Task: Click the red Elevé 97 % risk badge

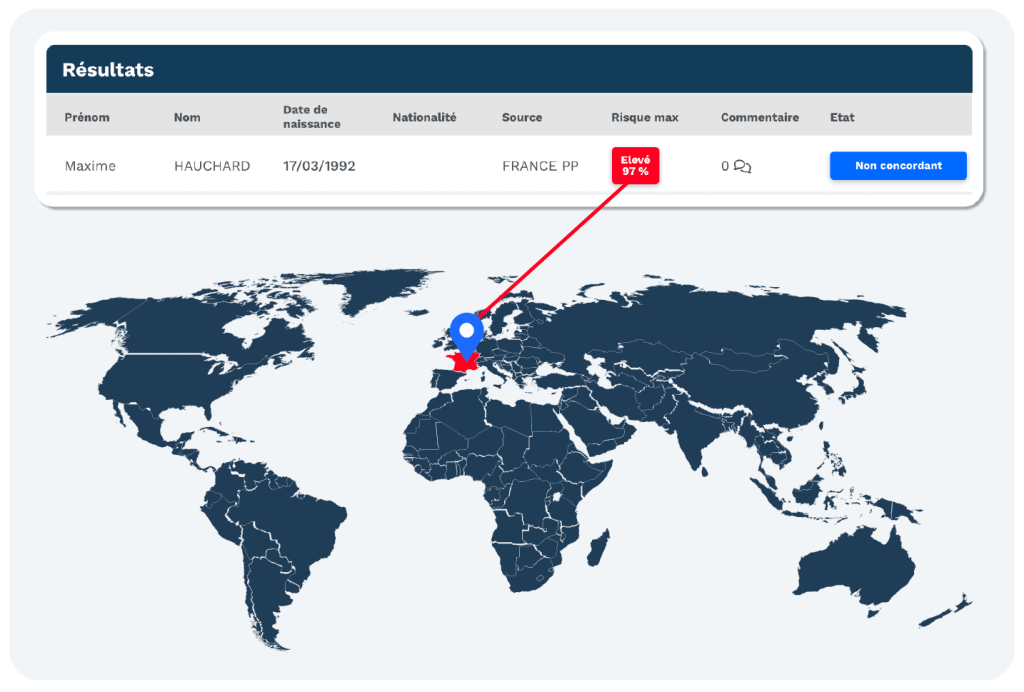Action: coord(635,166)
